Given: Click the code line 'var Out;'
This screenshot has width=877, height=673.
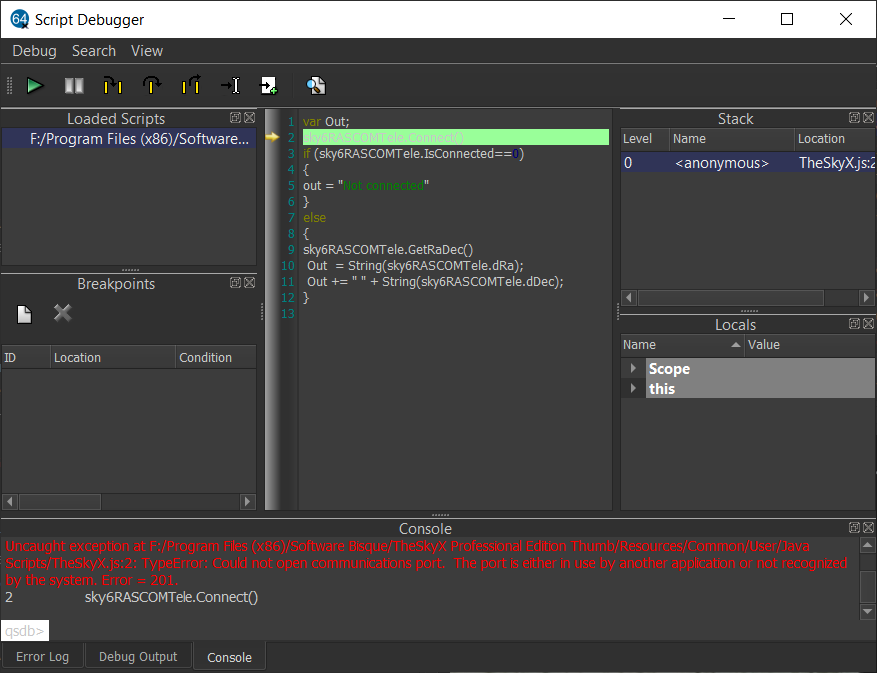Looking at the screenshot, I should 326,121.
